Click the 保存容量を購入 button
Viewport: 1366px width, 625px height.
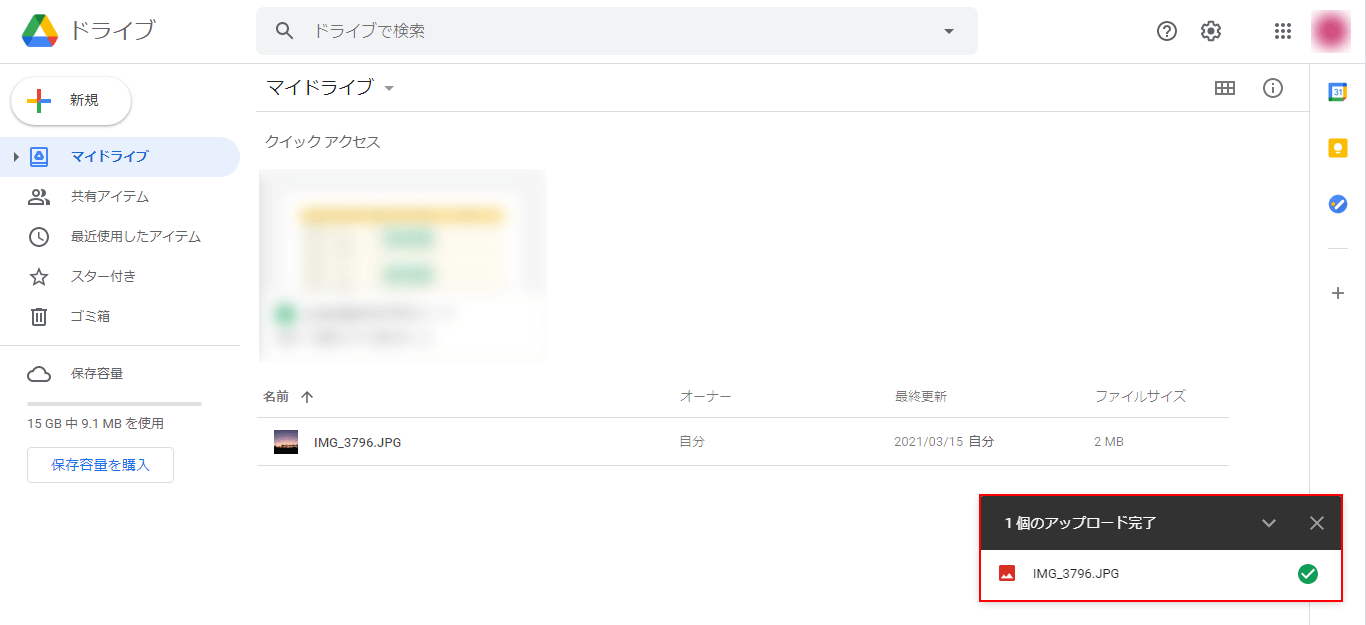click(100, 465)
